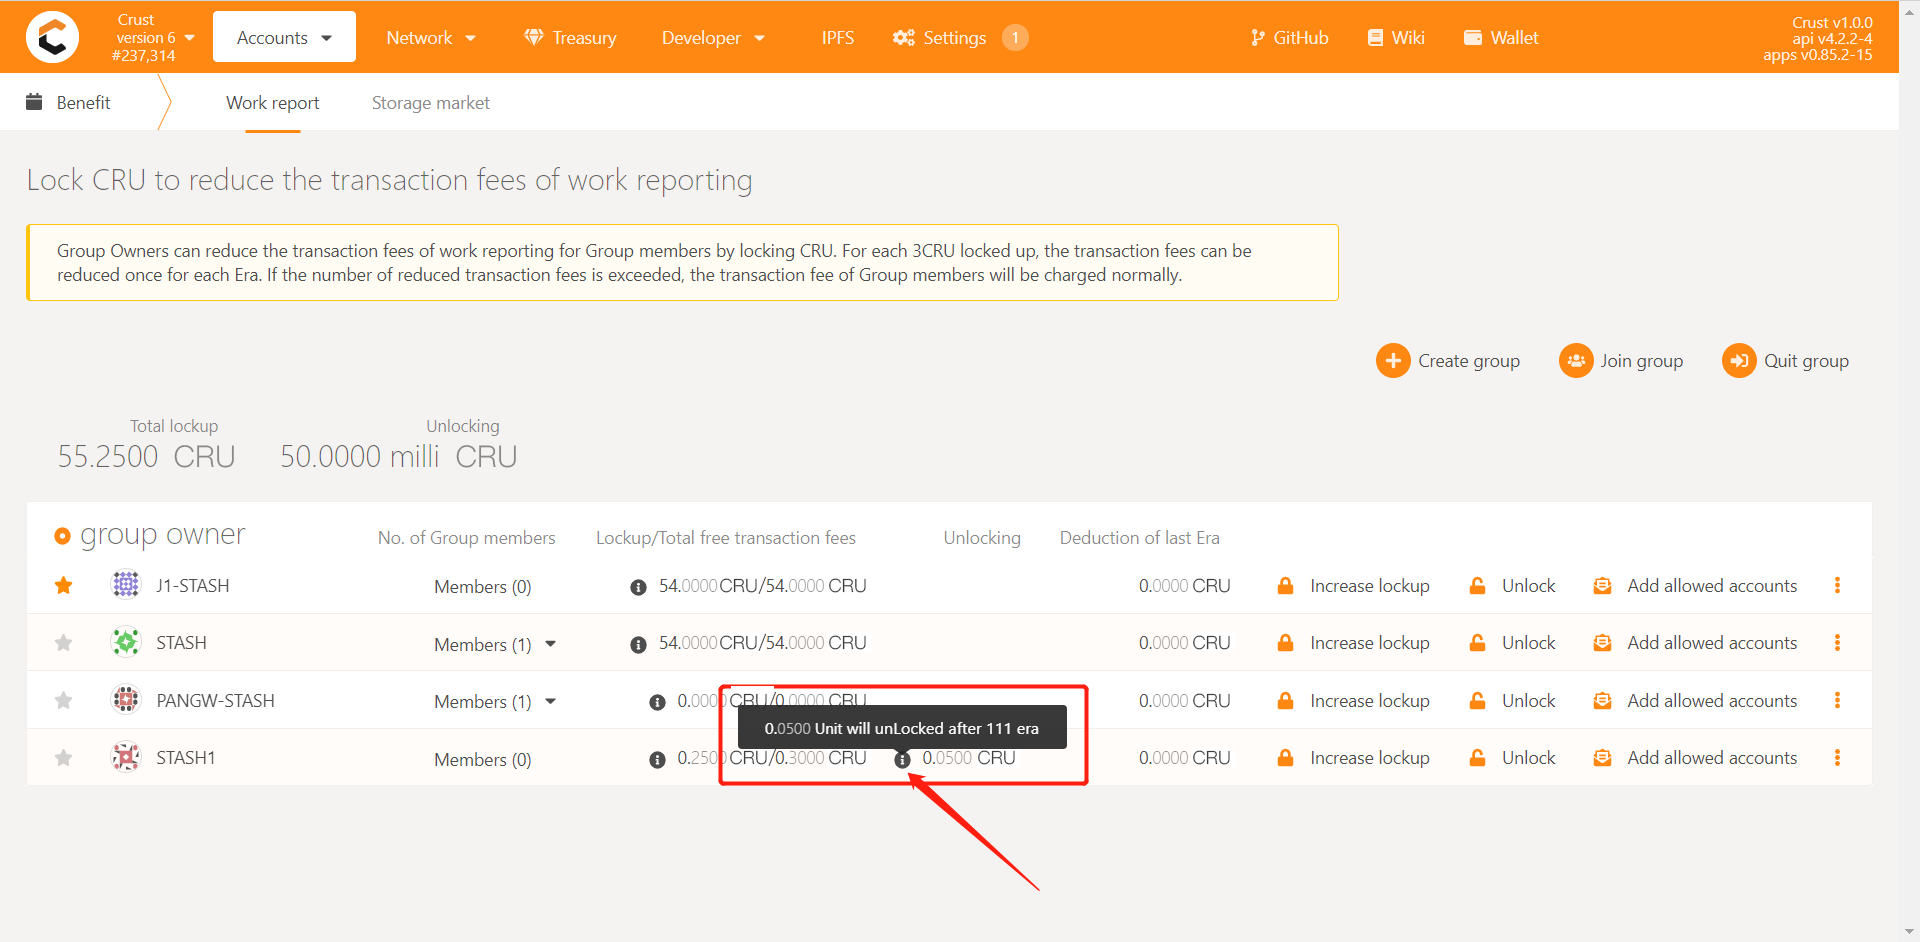Screen dimensions: 1920x942
Task: Add allowed accounts for STASH
Action: point(1695,642)
